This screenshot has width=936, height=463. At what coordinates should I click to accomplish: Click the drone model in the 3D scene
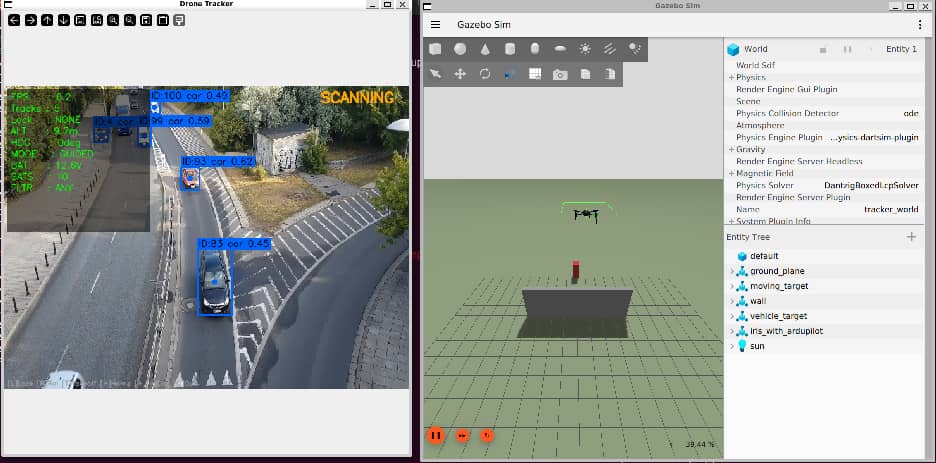point(586,214)
